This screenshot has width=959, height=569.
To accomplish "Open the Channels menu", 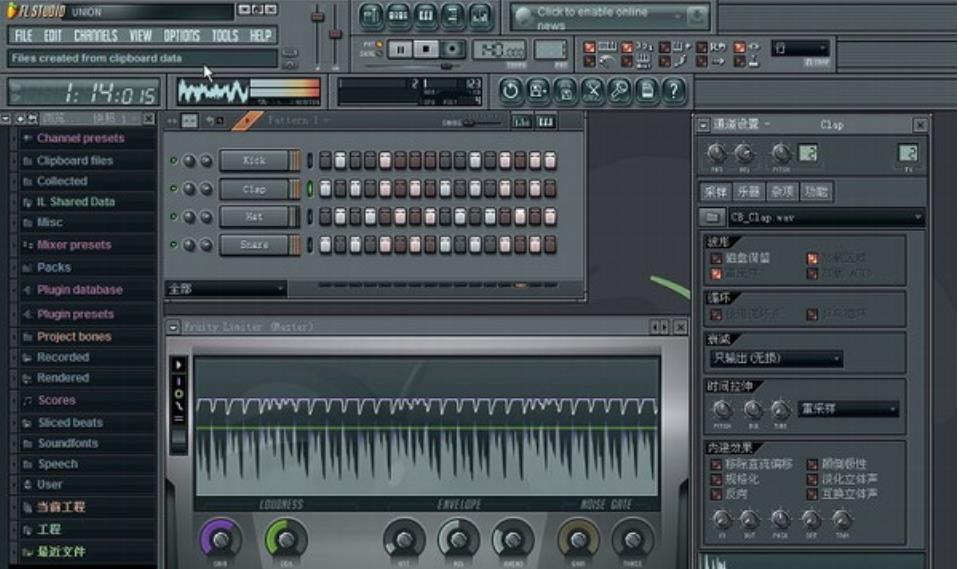I will (x=95, y=35).
